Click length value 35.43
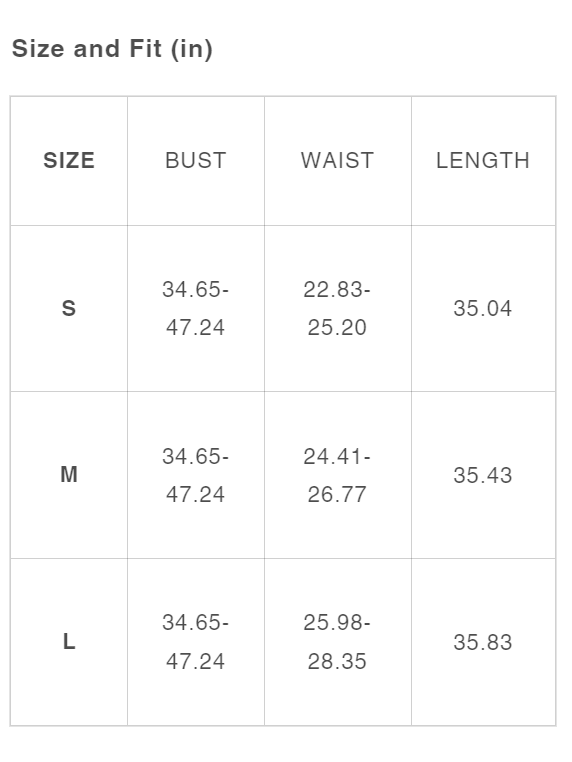The image size is (572, 762). point(483,475)
